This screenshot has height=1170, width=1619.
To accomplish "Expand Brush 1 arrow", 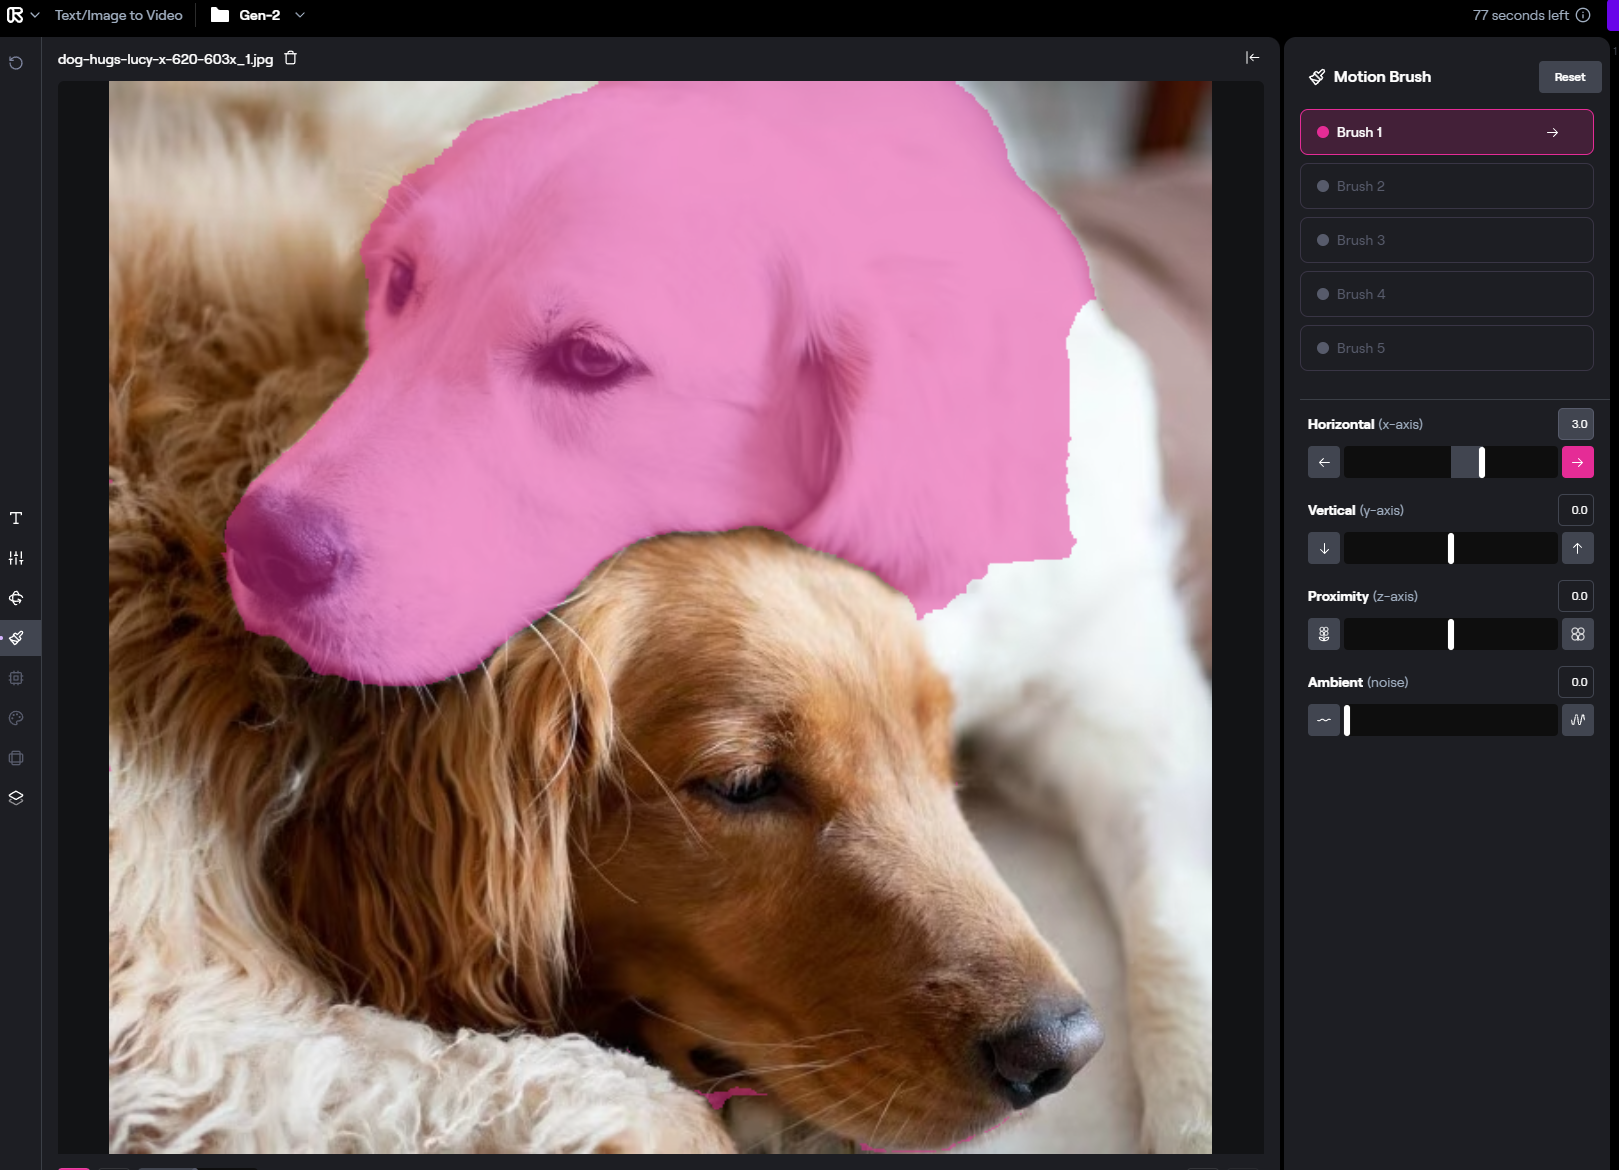I will 1552,132.
